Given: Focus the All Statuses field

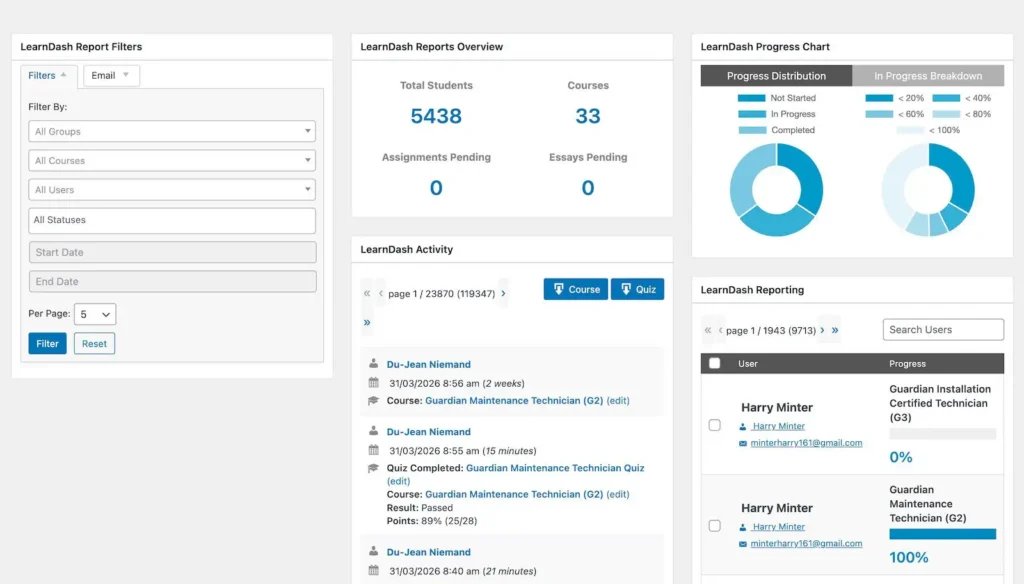Looking at the screenshot, I should tap(172, 221).
